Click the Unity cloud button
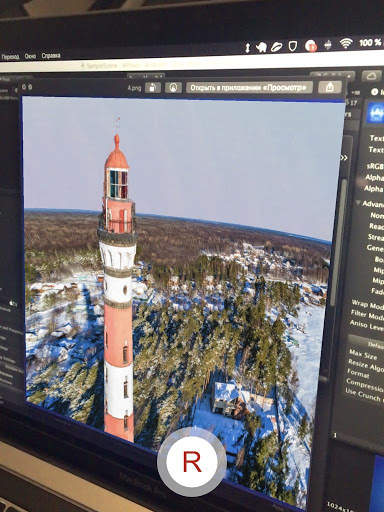 point(371,76)
